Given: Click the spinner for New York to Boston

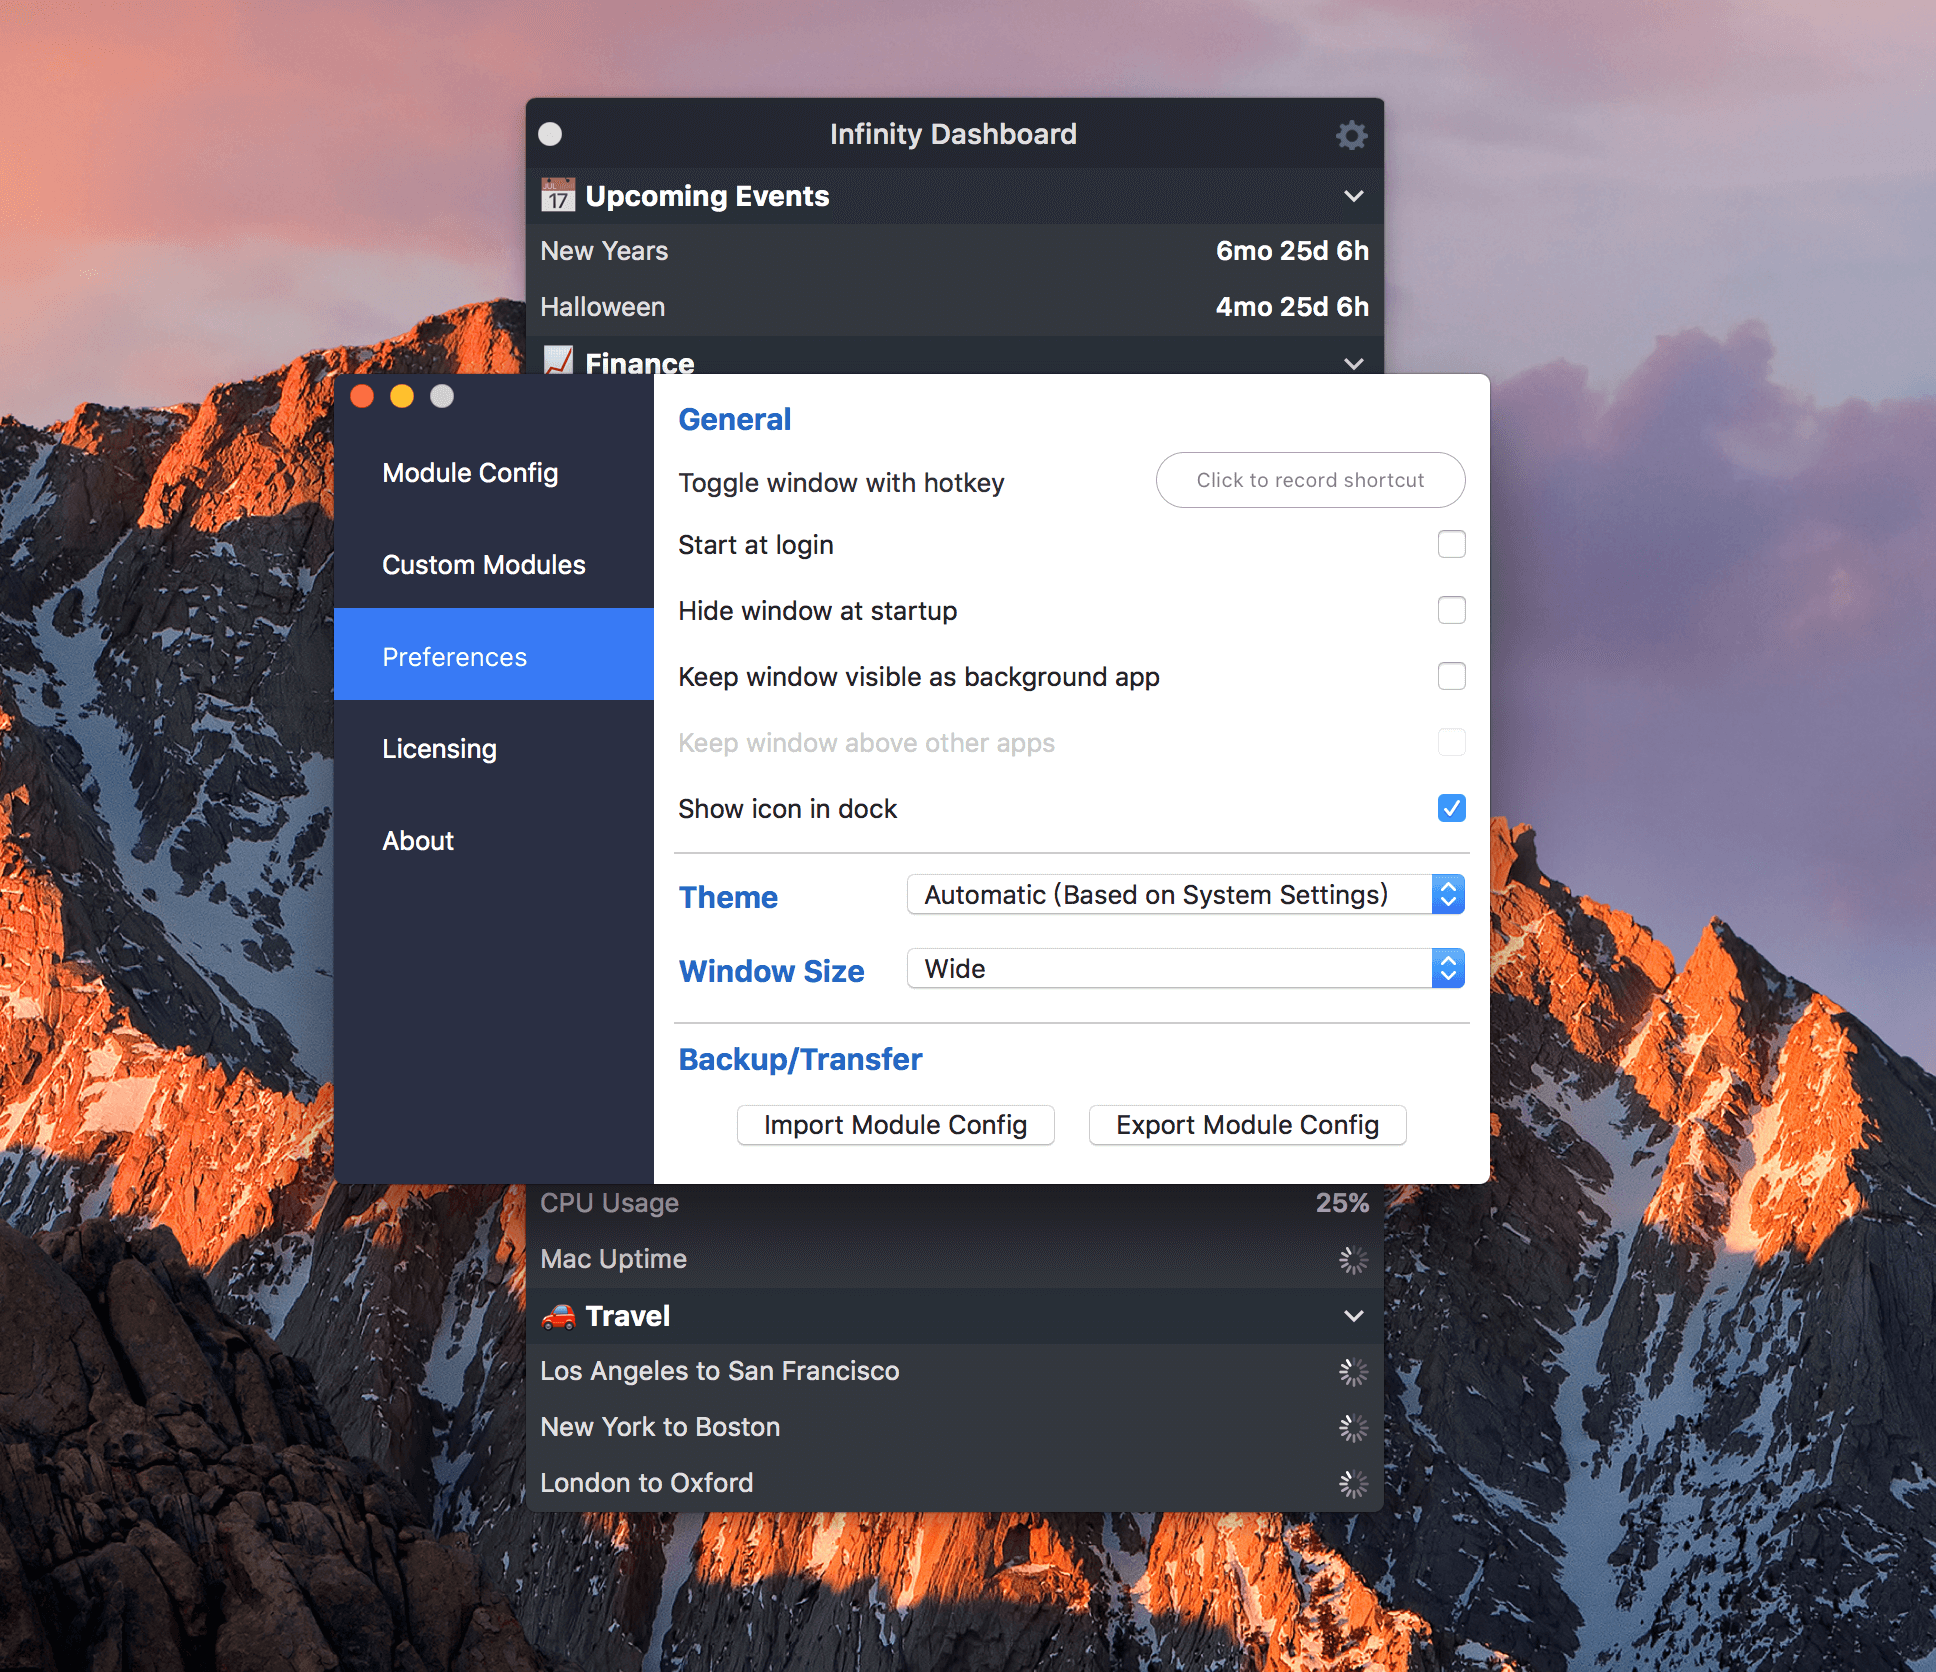Looking at the screenshot, I should pos(1353,1428).
